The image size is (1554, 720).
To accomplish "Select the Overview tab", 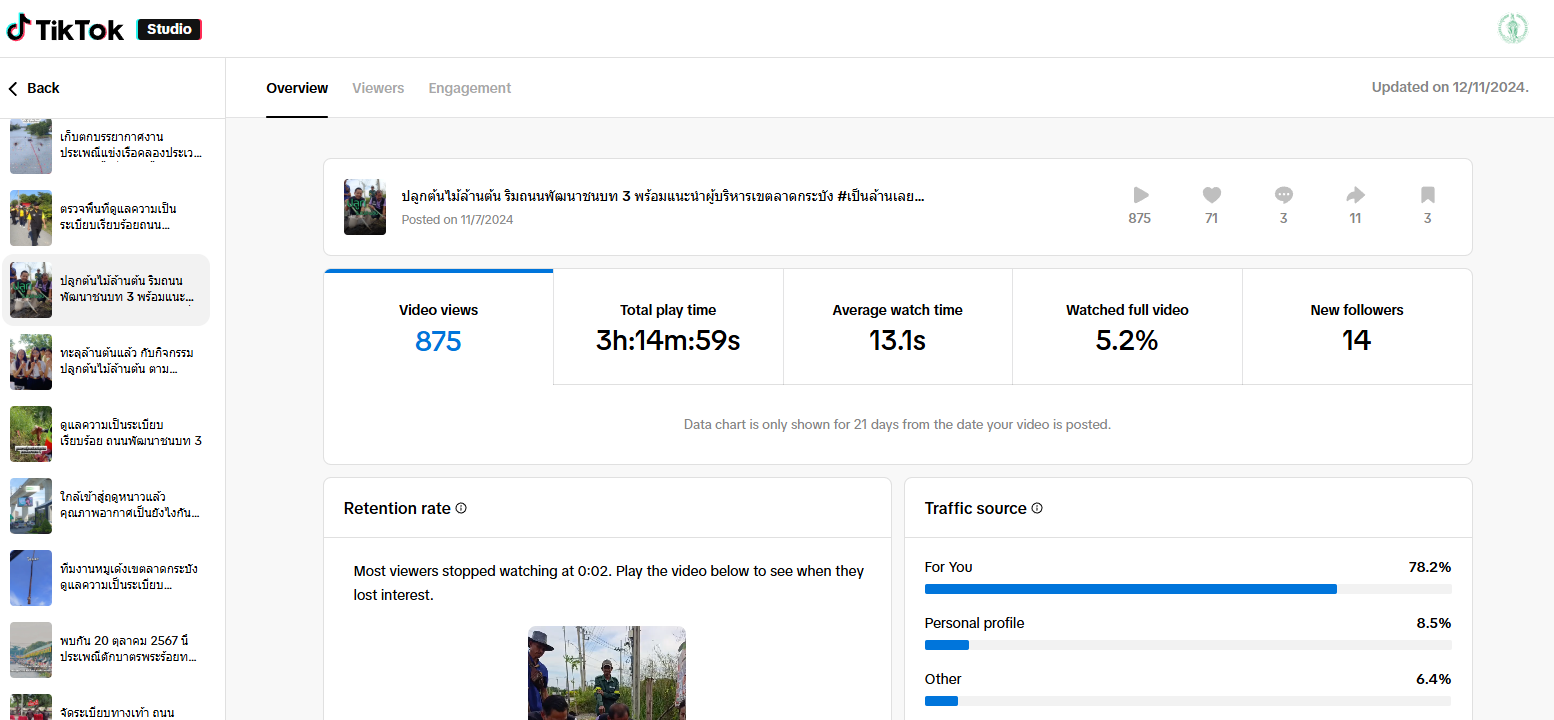I will [x=297, y=88].
